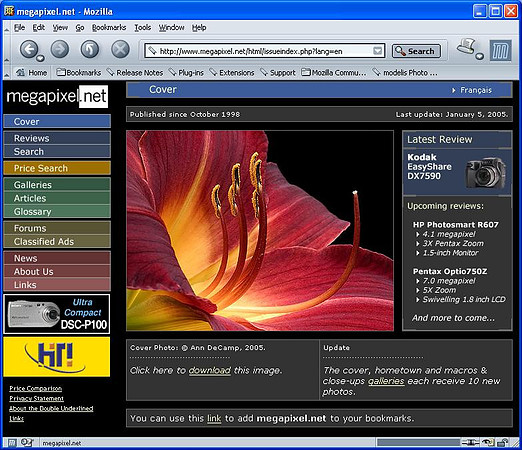Viewport: 522px width, 450px height.
Task: Open News in sidebar
Action: tap(57, 258)
